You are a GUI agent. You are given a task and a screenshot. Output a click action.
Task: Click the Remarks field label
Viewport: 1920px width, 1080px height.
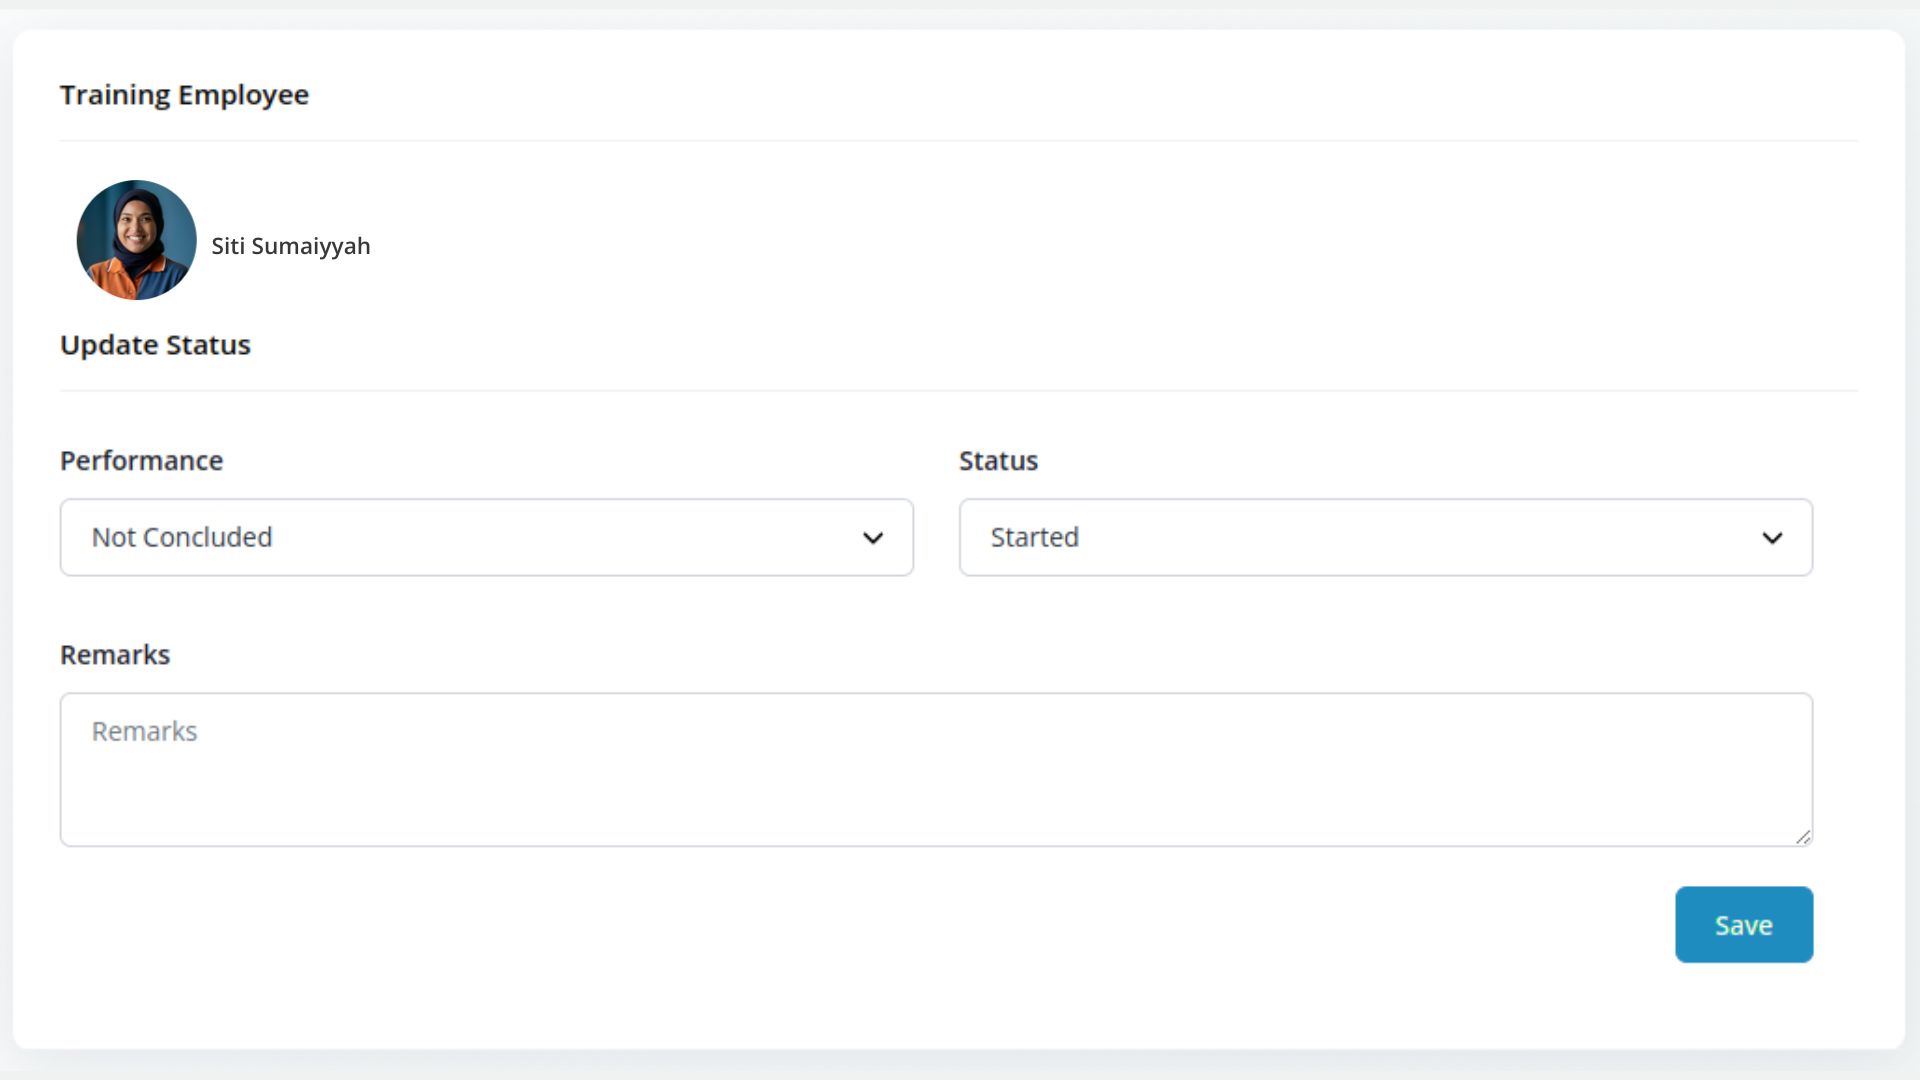(x=115, y=655)
